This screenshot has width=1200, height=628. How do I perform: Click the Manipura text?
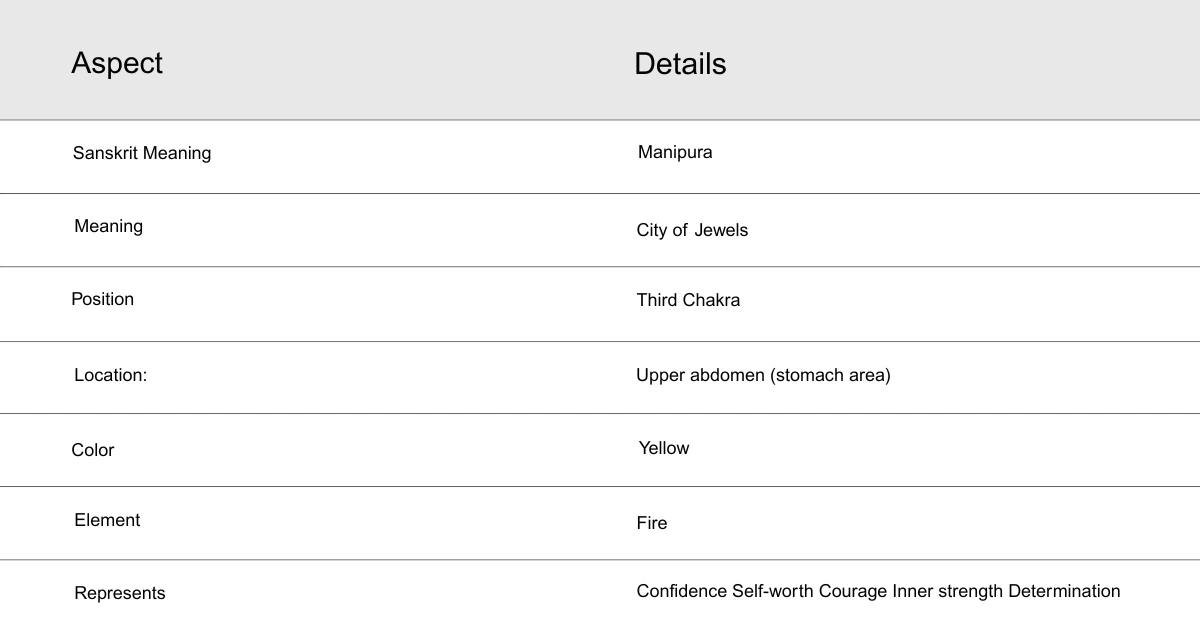pos(675,152)
